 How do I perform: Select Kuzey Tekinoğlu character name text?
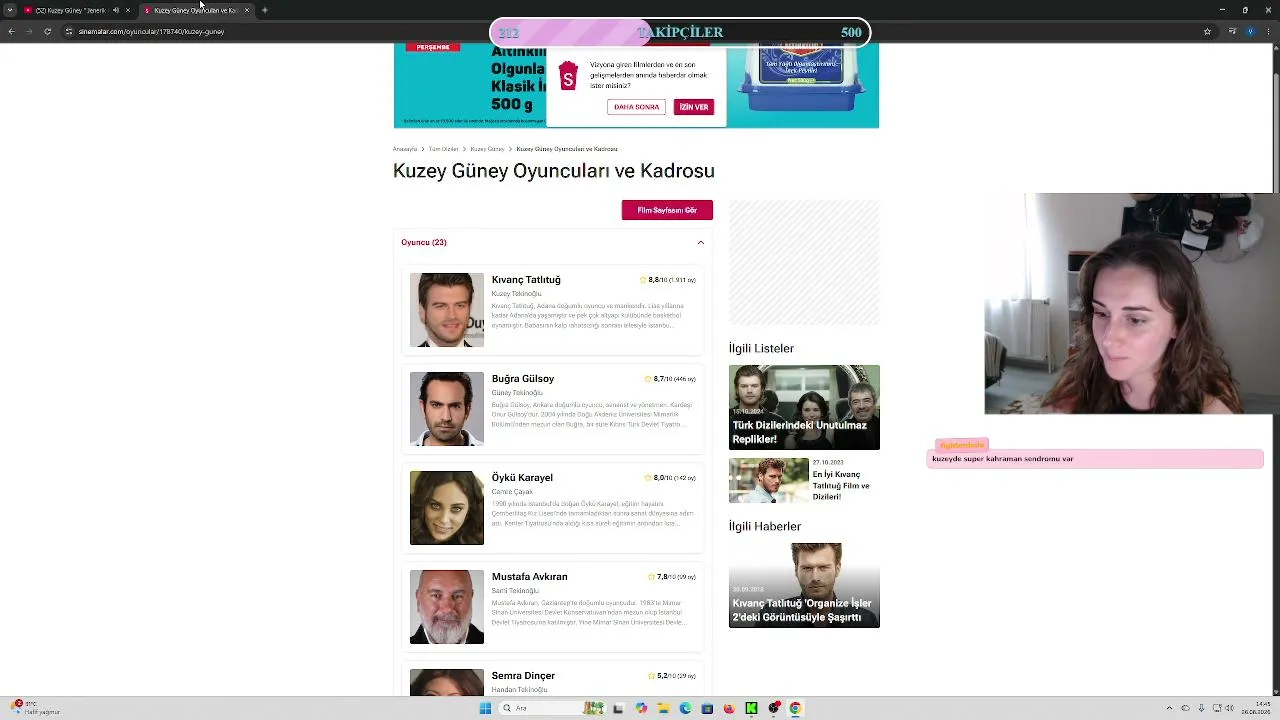coord(516,294)
